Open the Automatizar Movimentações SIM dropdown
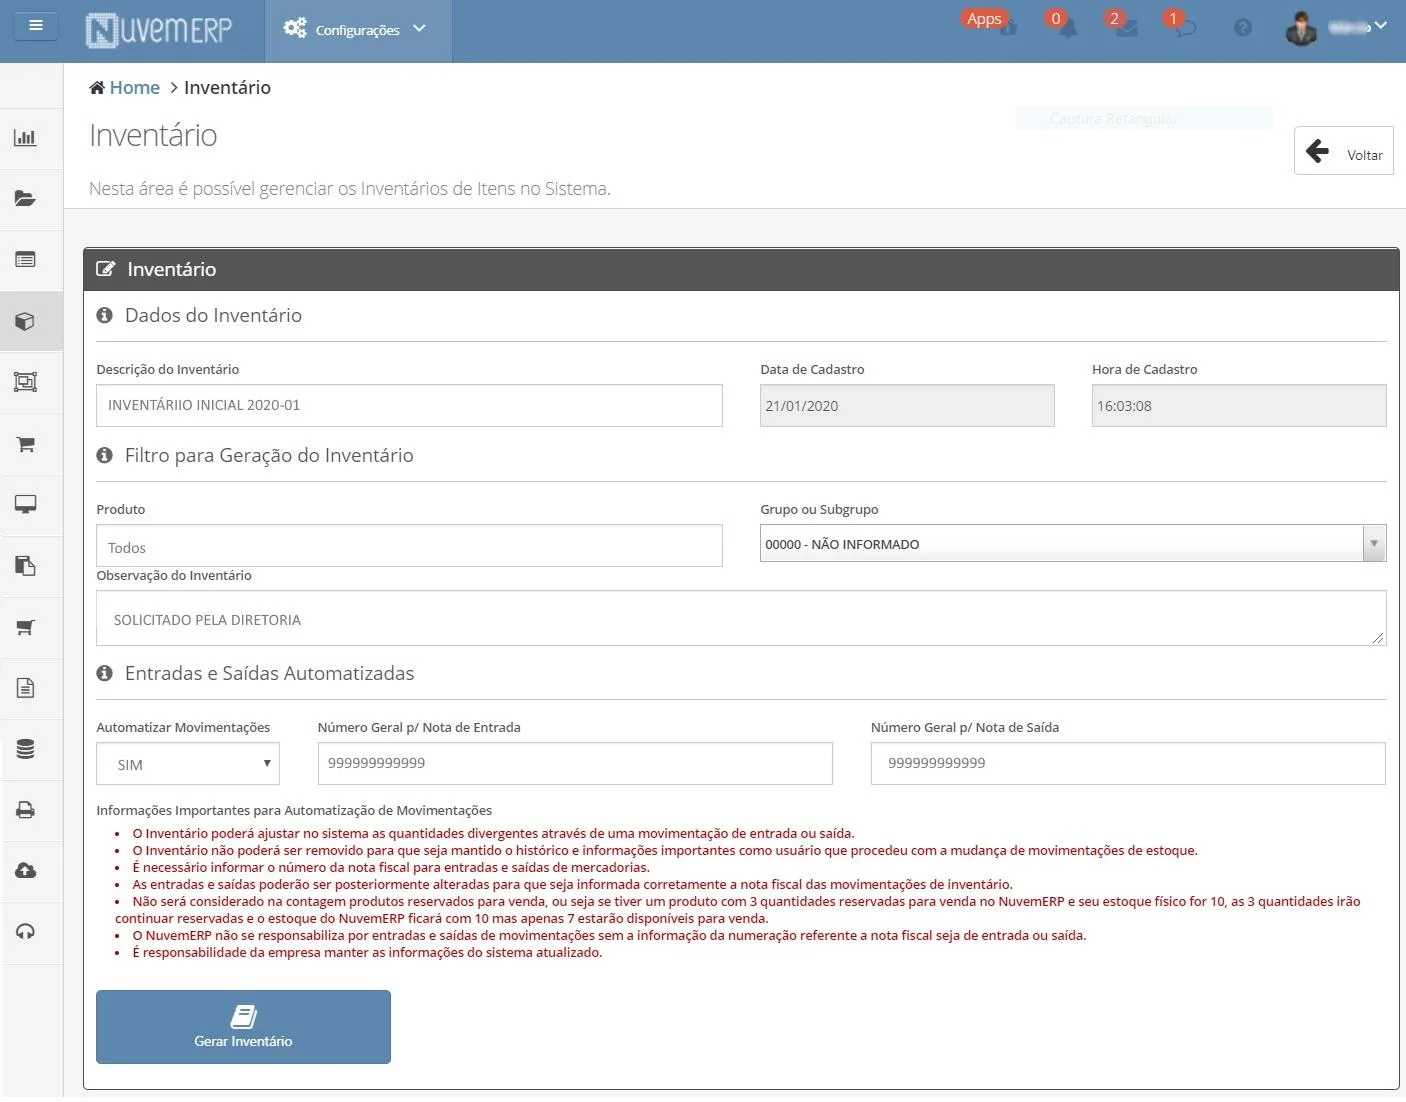1406x1102 pixels. [188, 764]
